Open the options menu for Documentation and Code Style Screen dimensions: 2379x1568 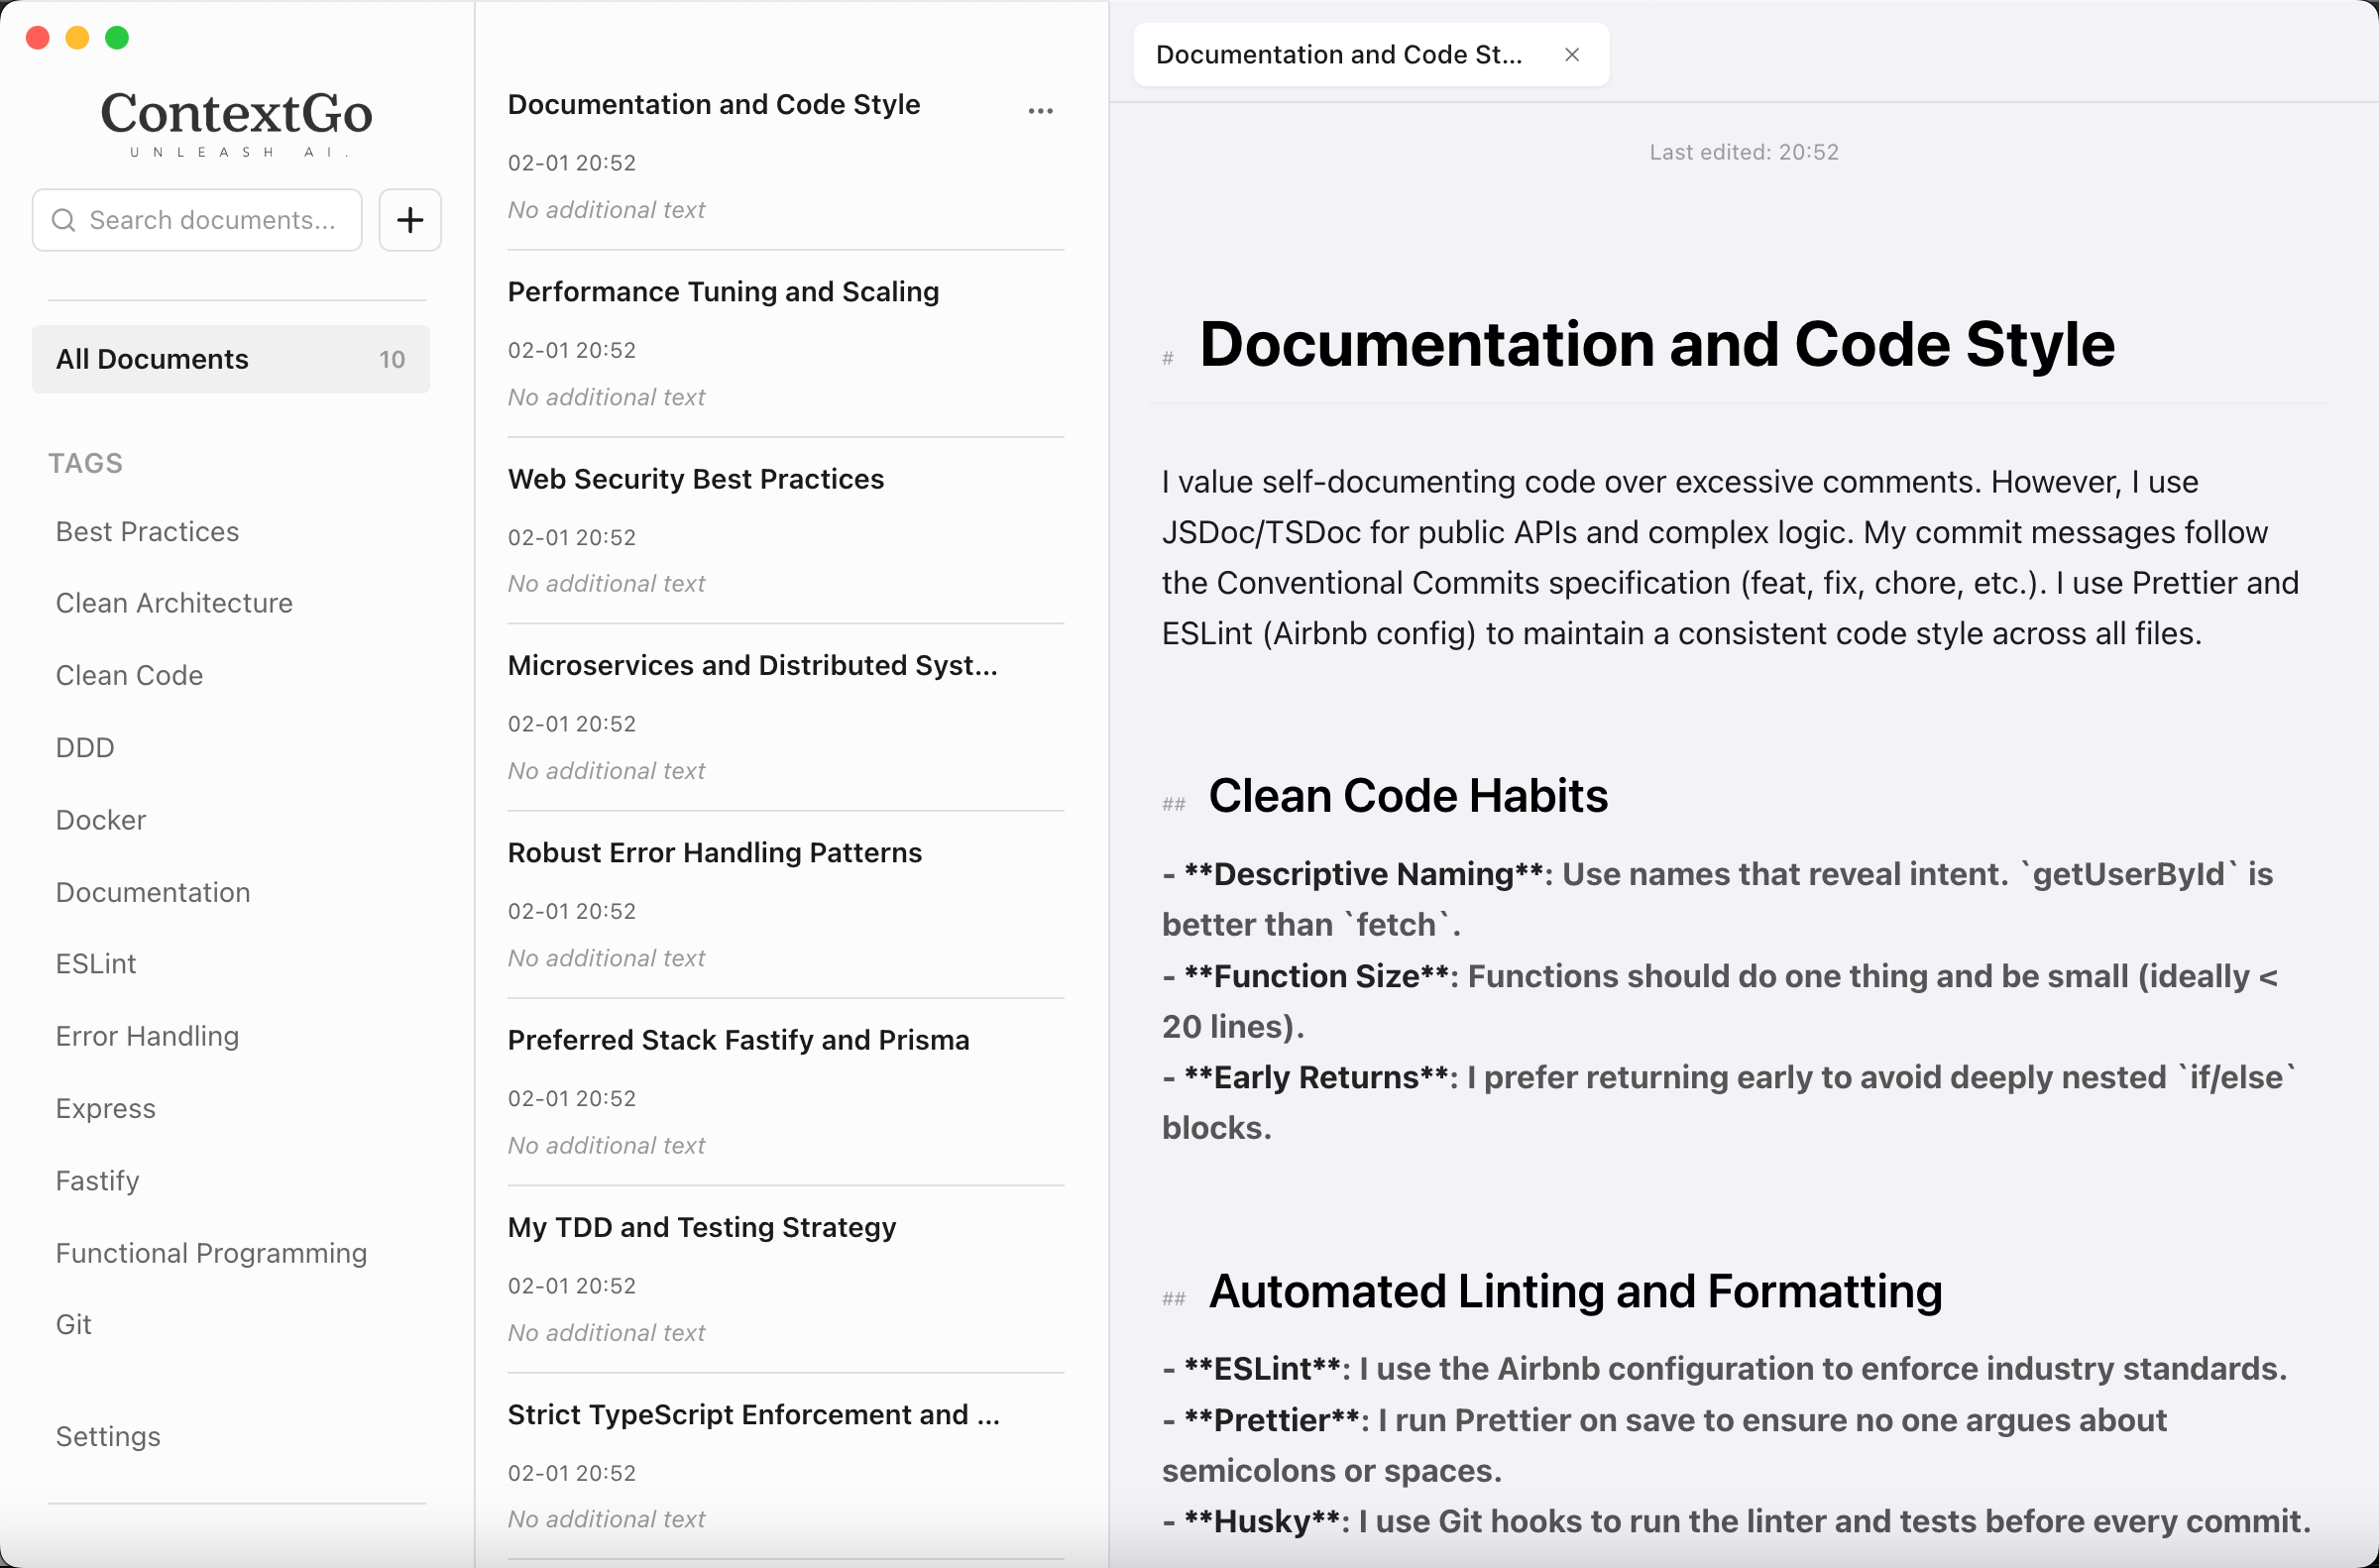click(x=1040, y=110)
